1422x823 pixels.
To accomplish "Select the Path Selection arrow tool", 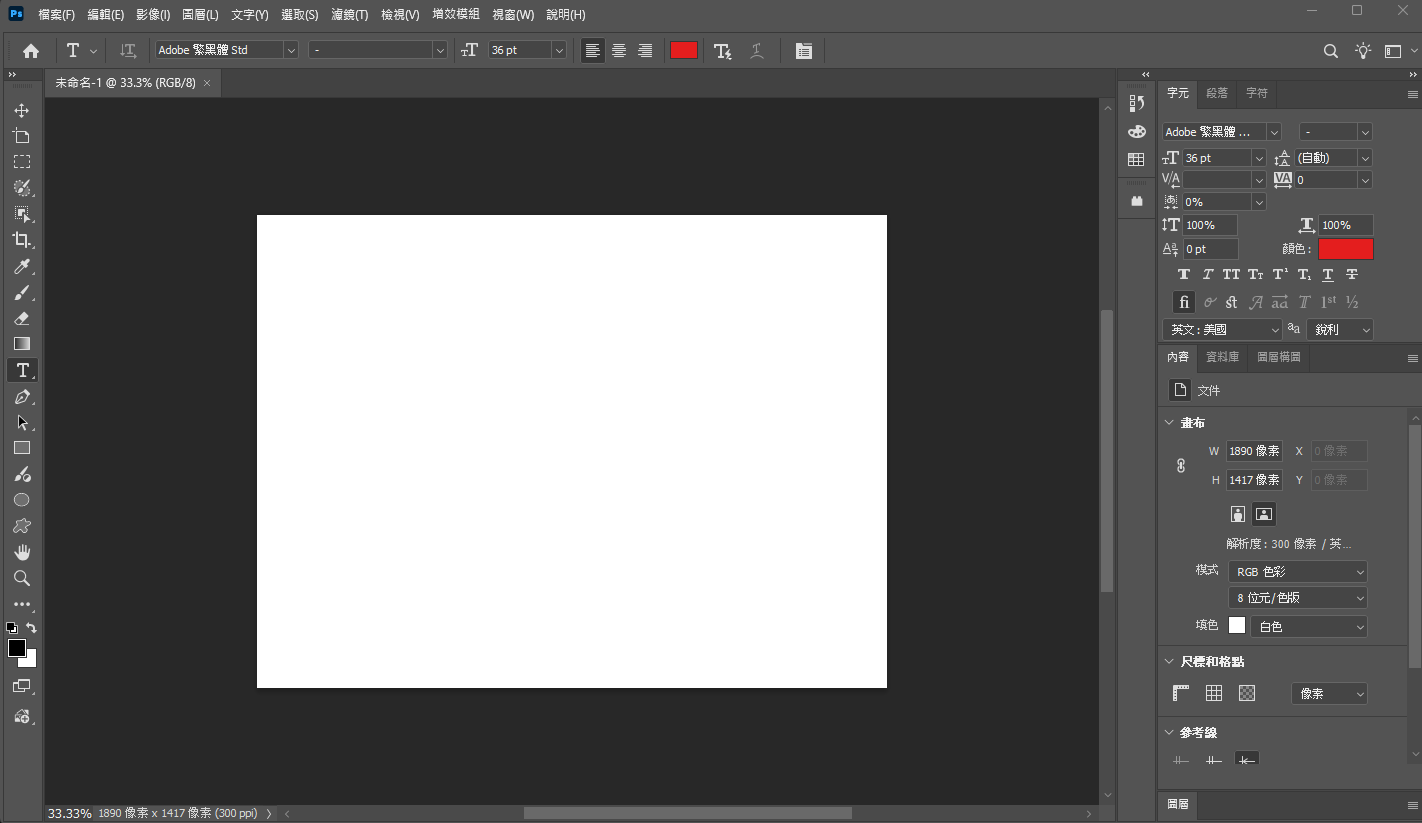I will pos(22,422).
